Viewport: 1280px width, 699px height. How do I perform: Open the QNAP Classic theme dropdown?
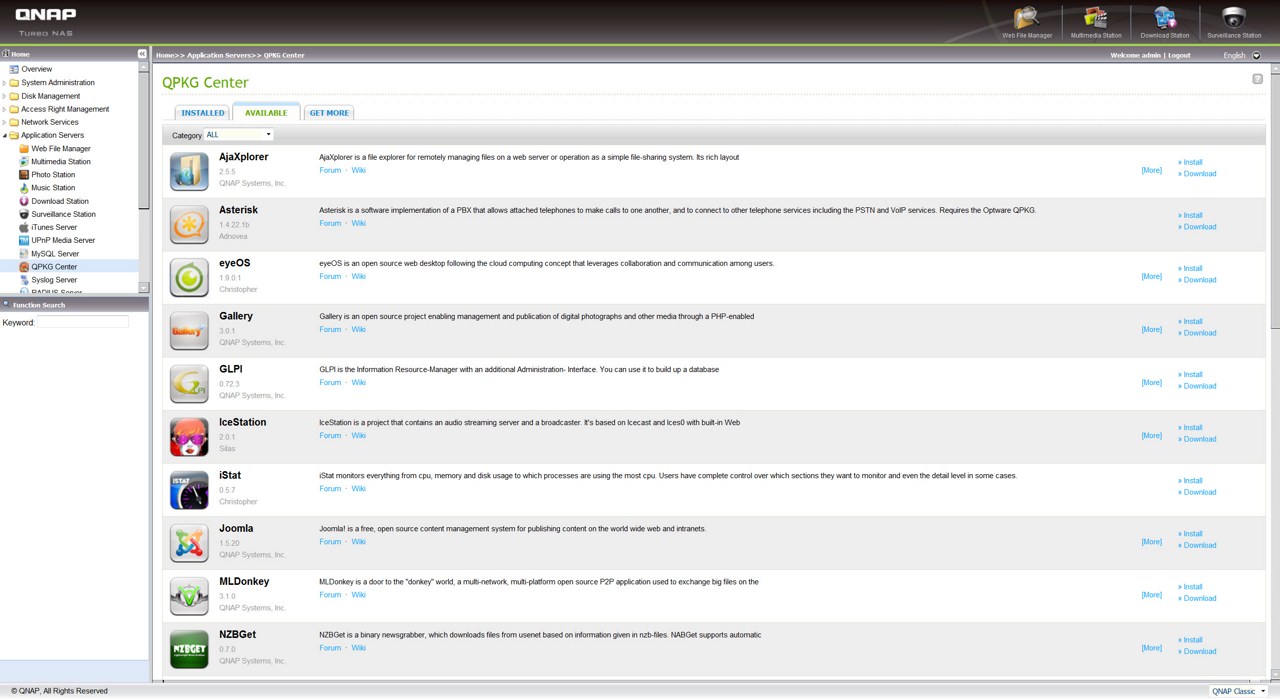(1238, 691)
